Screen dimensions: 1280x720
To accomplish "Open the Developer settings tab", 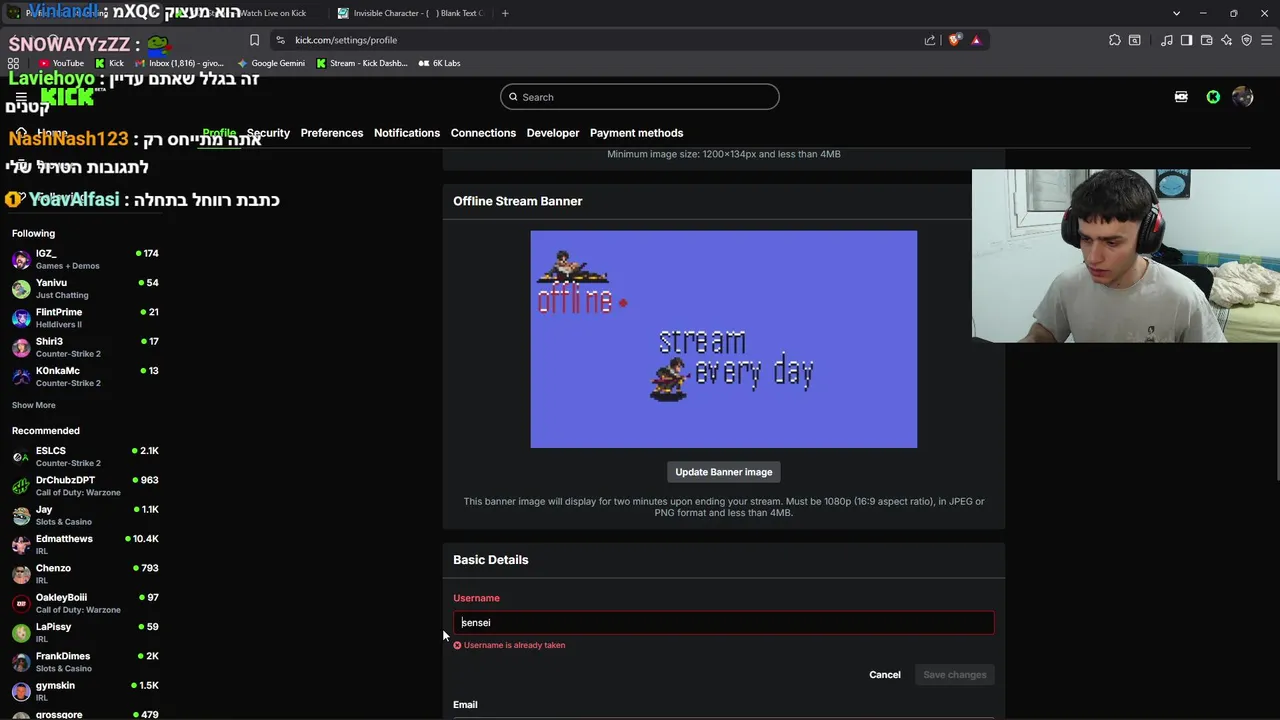I will click(553, 133).
